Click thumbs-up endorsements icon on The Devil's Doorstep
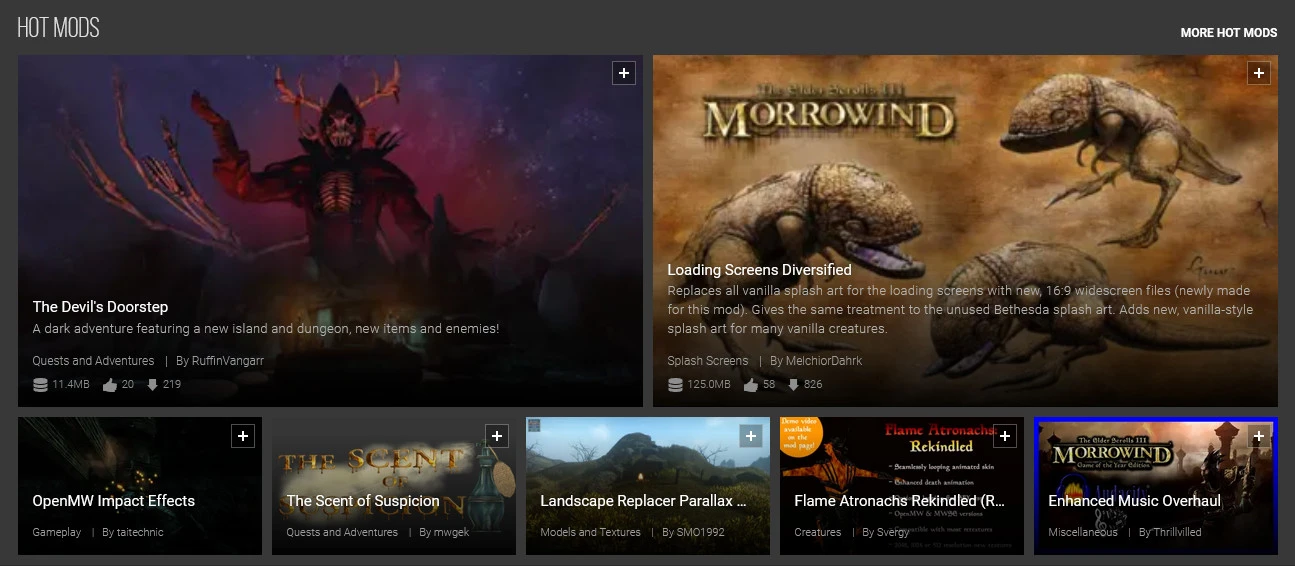This screenshot has height=566, width=1295. coord(110,385)
